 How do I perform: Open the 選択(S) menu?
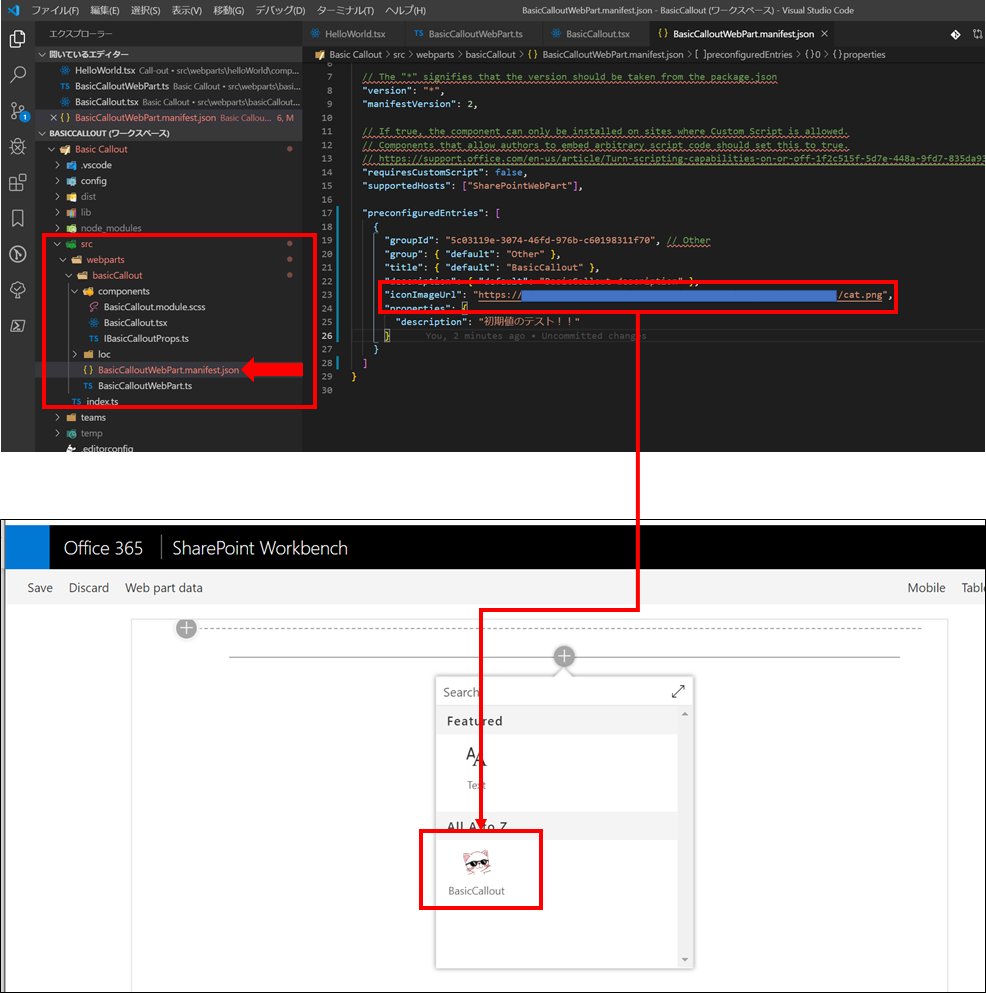tap(145, 10)
